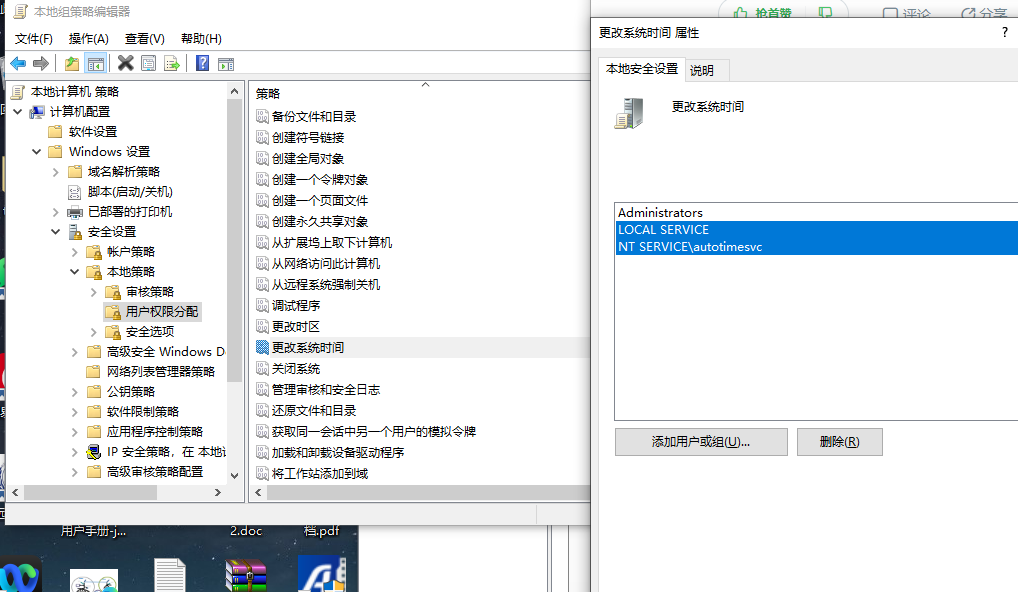
Task: Collapse the 安全设置 tree node
Action: (x=55, y=232)
